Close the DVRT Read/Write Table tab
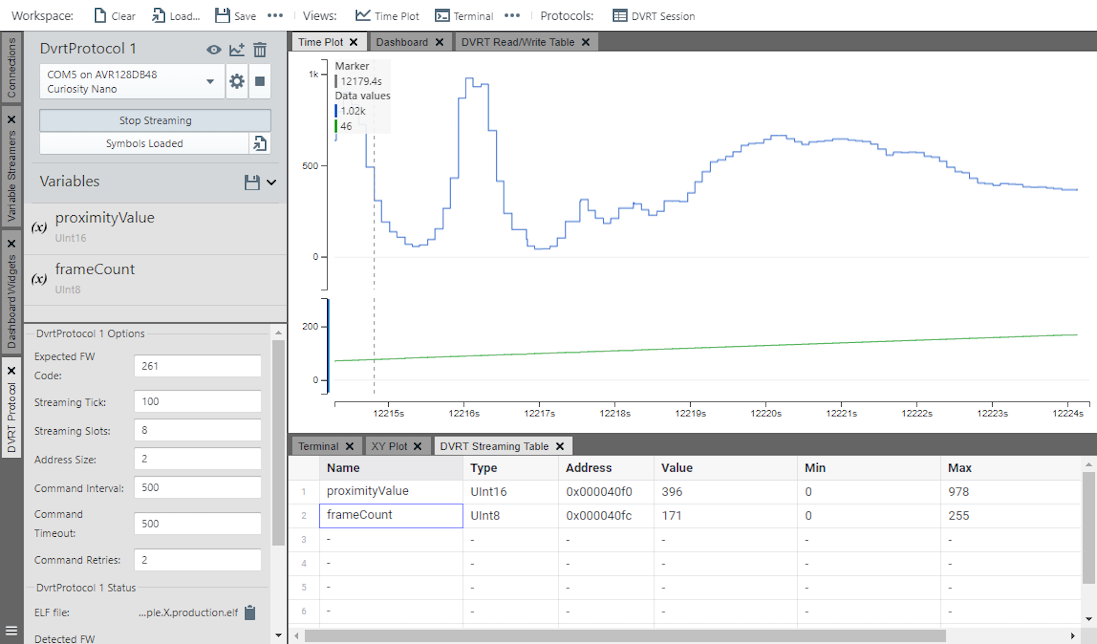The width and height of the screenshot is (1097, 644). tap(586, 42)
